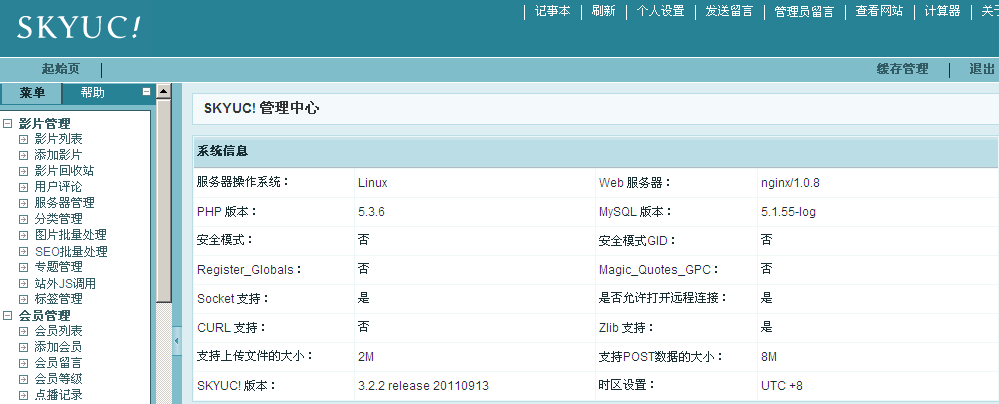
Task: Open 影片列表 menu item
Action: (x=58, y=139)
